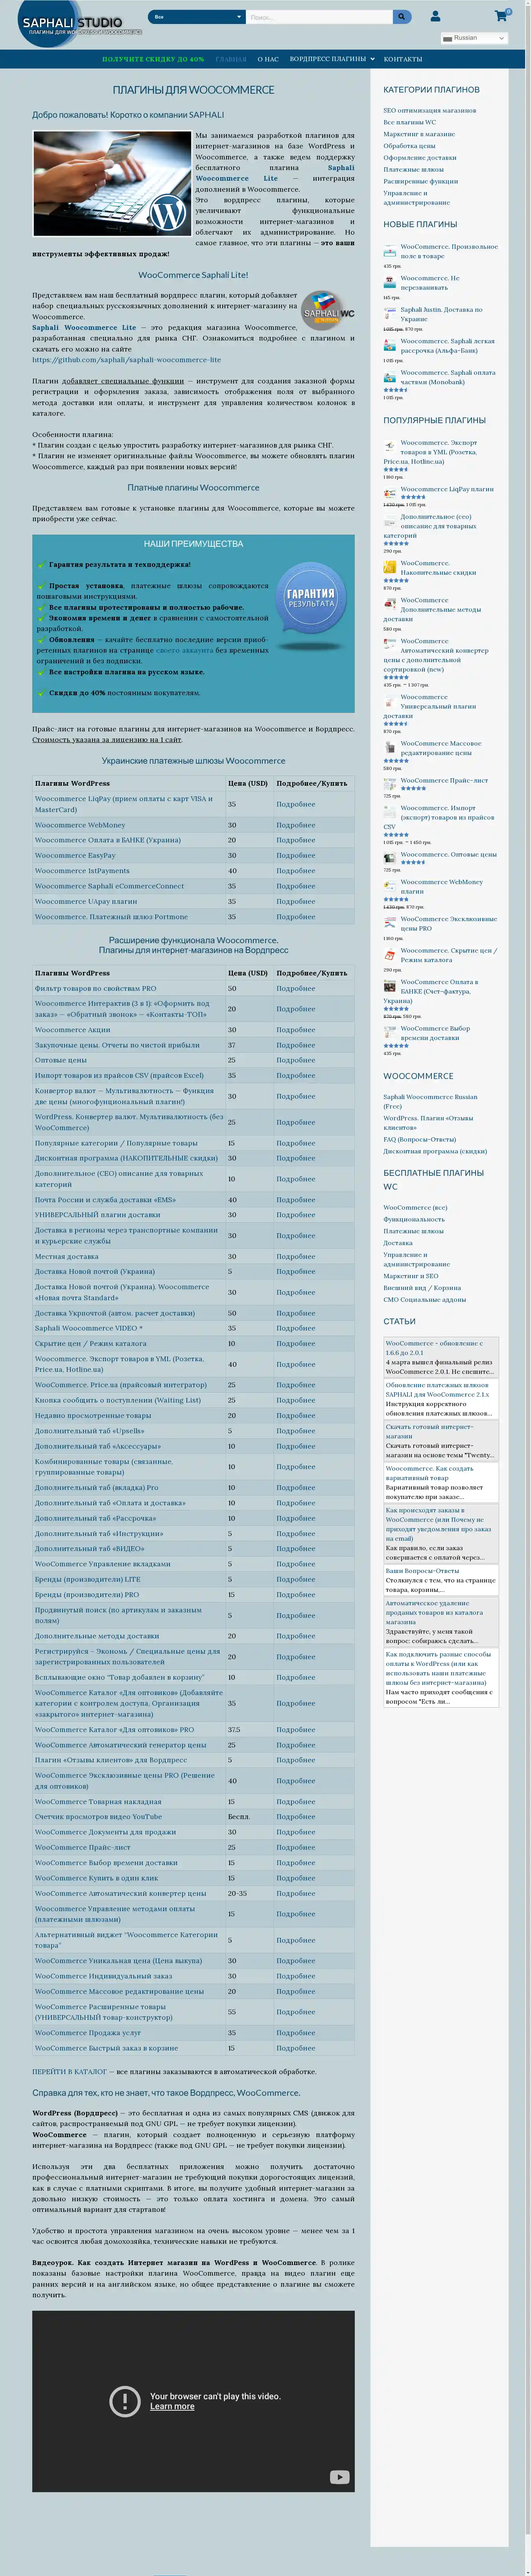Open 'Woocommerce EasyPay' plugin link
Viewport: 531px width, 2576px height.
click(x=75, y=855)
